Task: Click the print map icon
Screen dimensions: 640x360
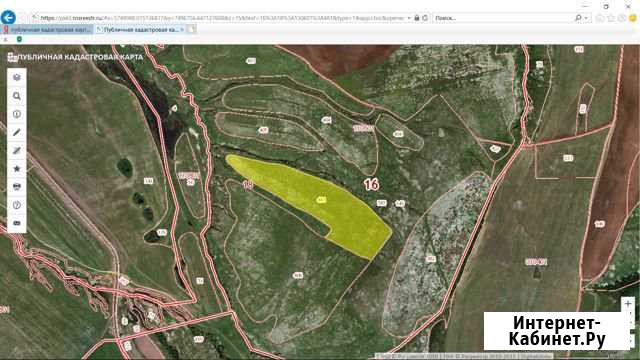Action: point(17,187)
